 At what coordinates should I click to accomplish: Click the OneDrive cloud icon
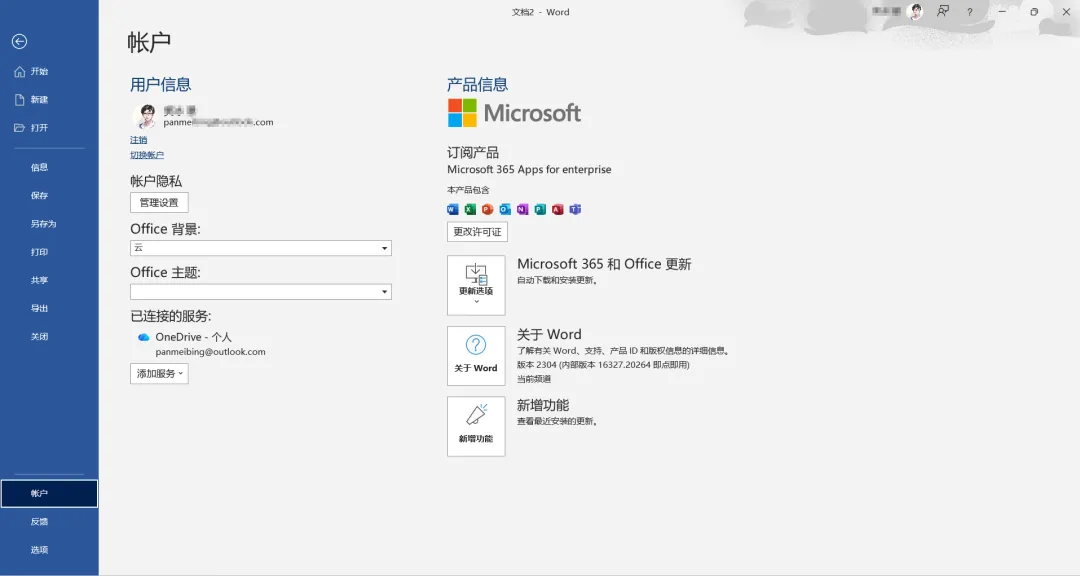coord(143,338)
